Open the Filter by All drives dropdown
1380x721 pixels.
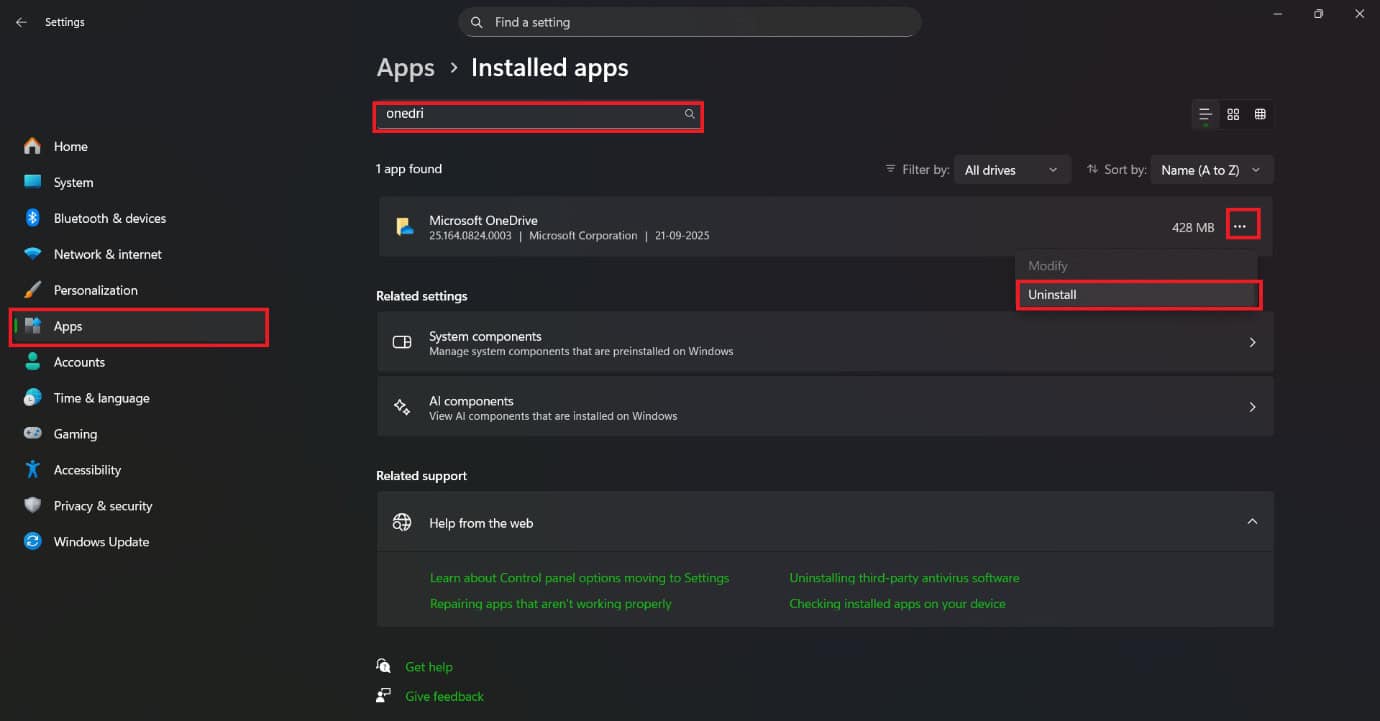(1011, 170)
